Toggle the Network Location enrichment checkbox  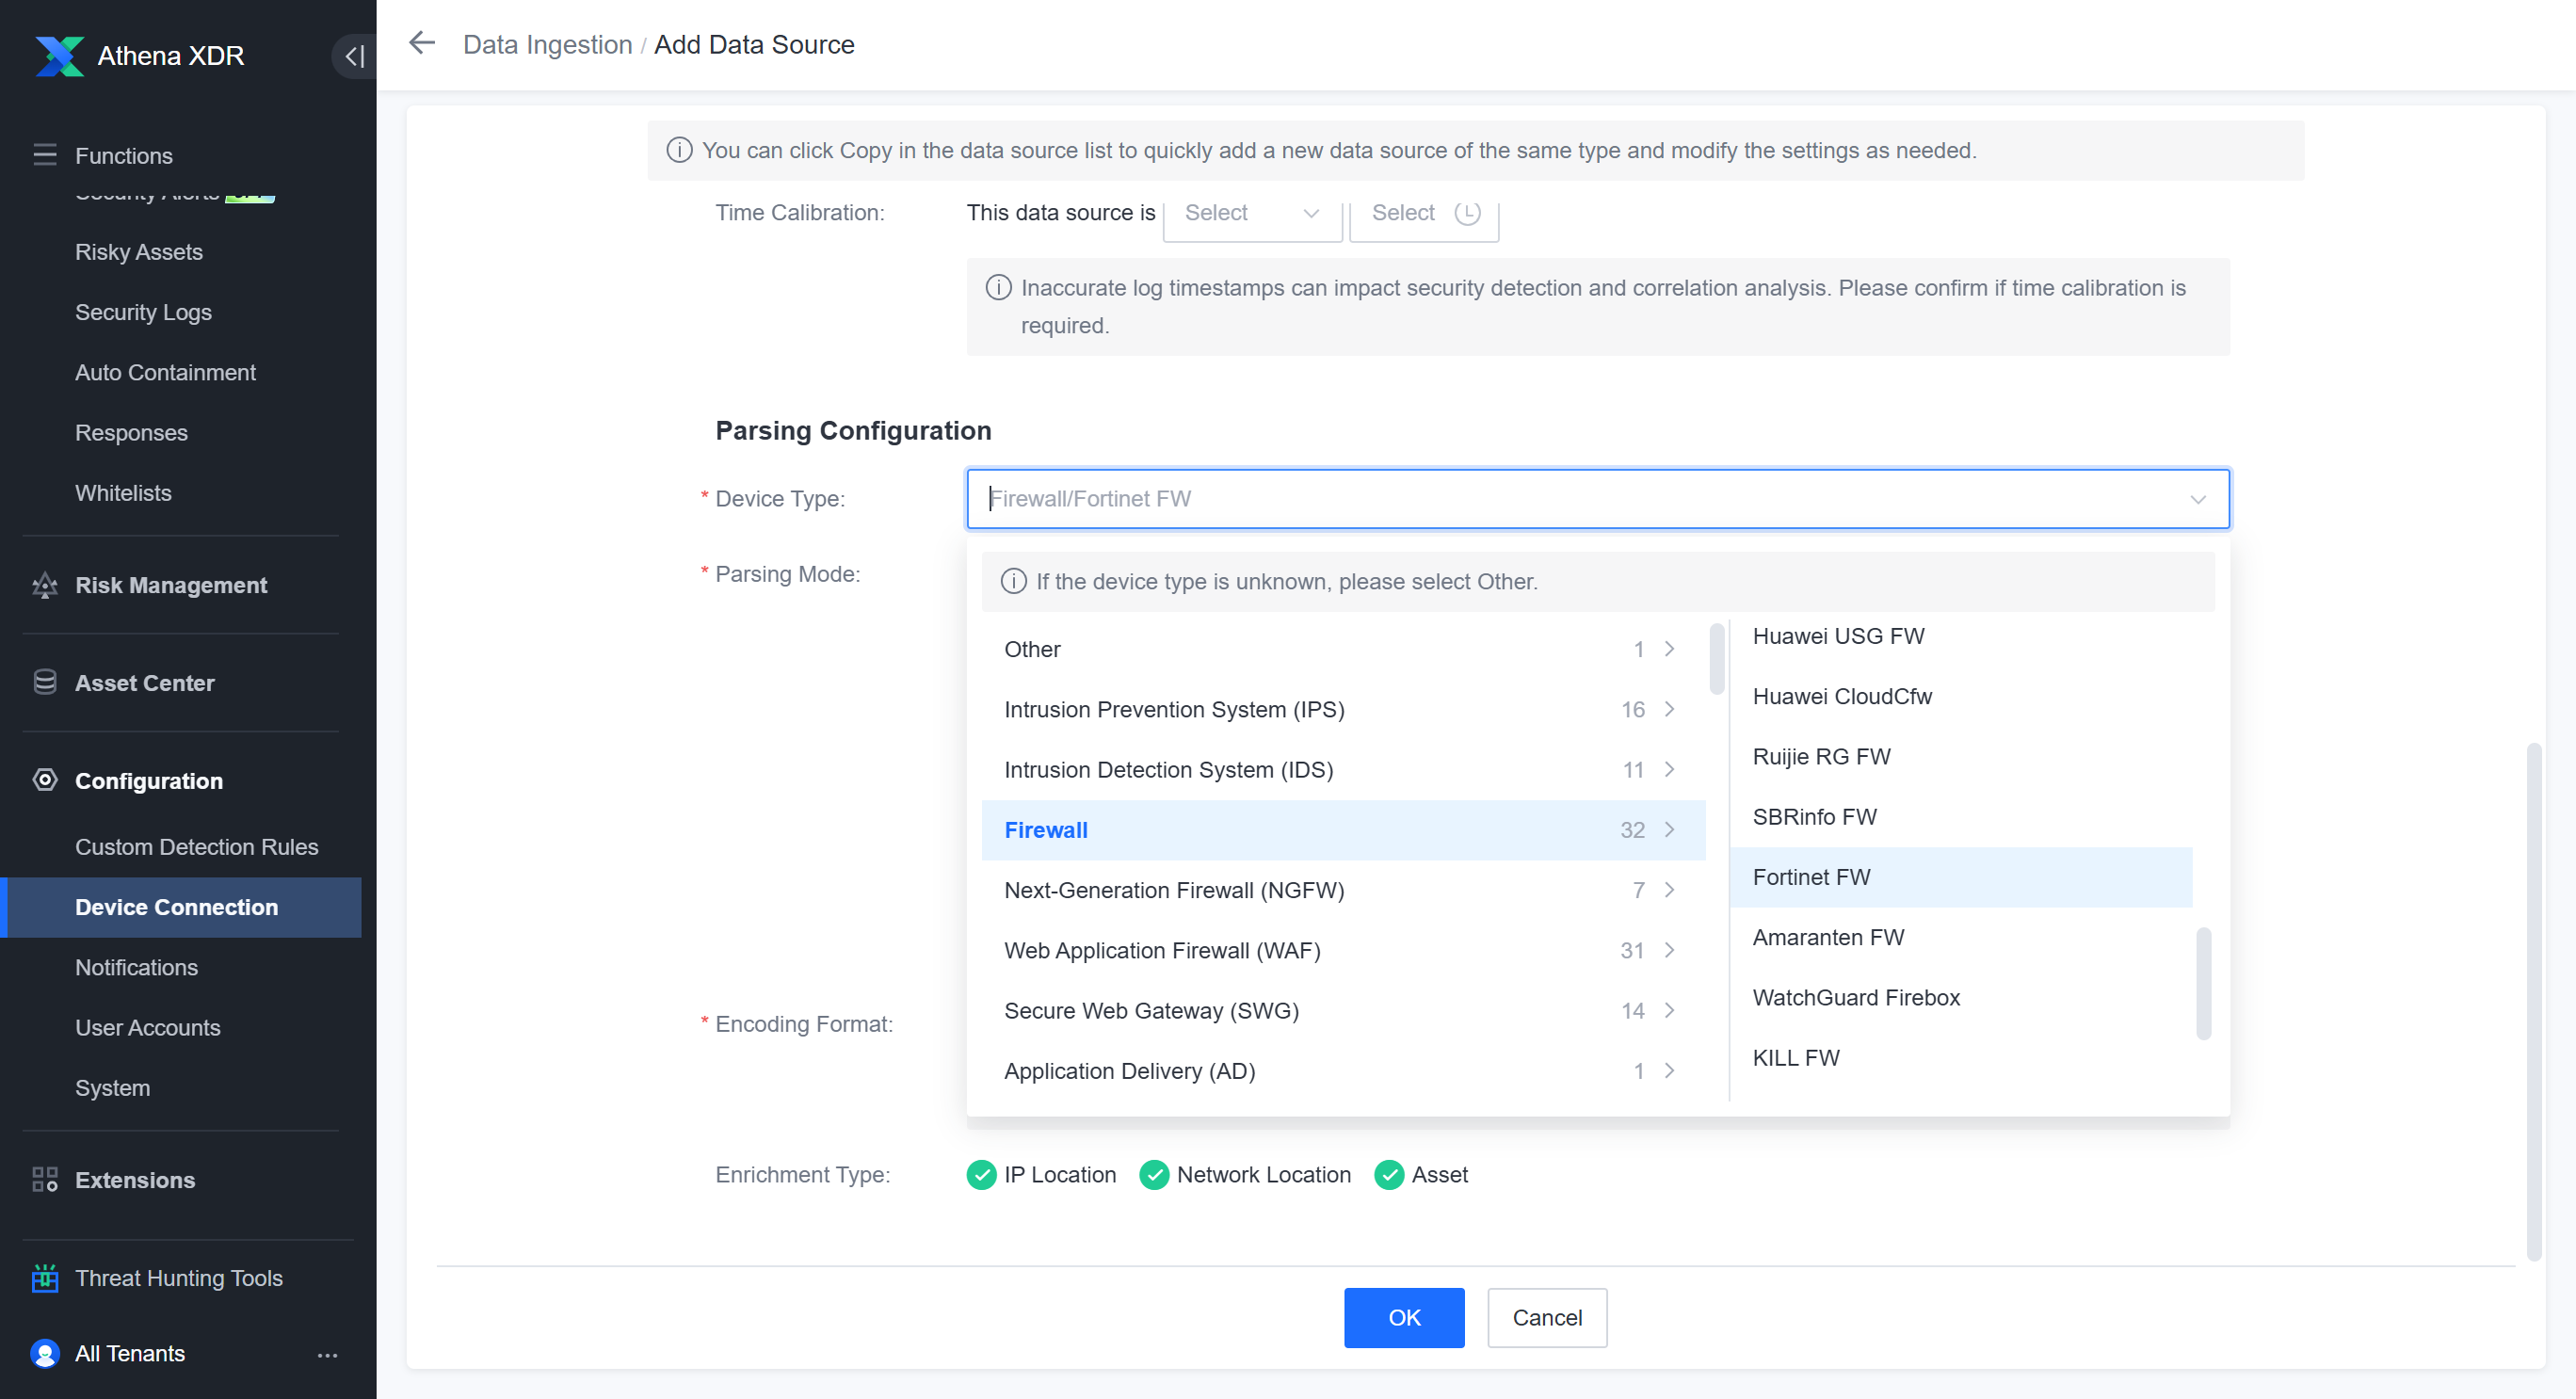(x=1154, y=1175)
